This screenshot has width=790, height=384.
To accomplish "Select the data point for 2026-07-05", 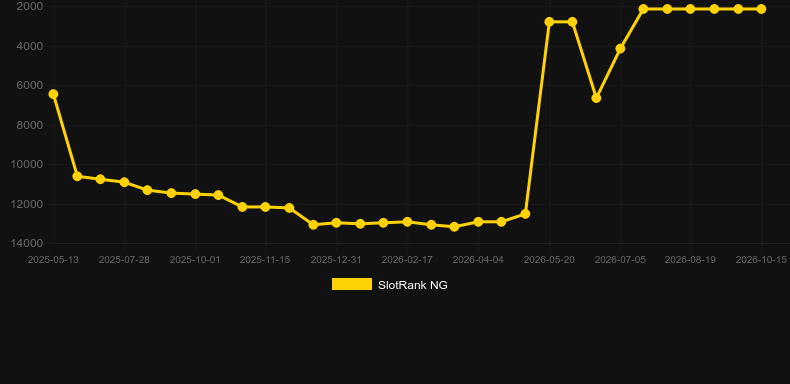I will point(620,48).
